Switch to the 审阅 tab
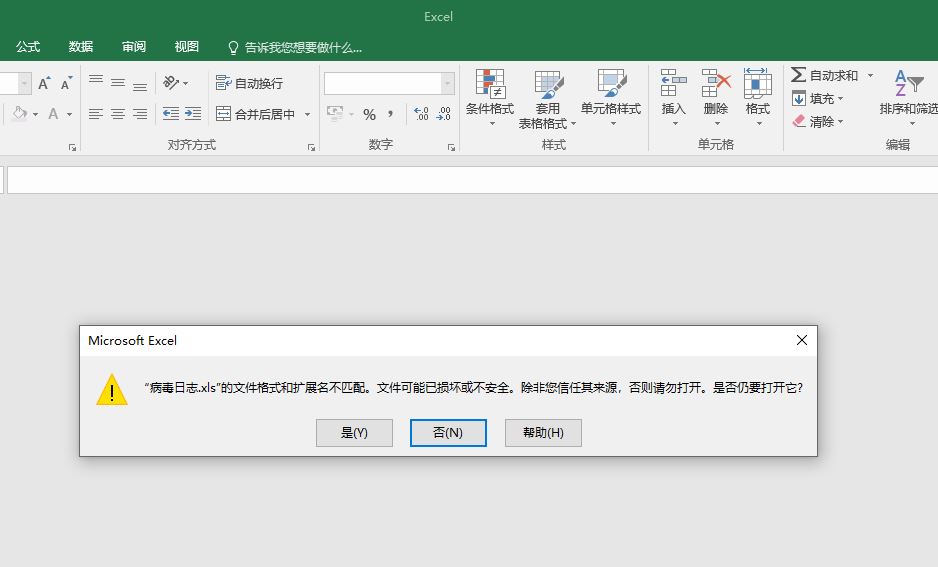The image size is (938, 567). [x=134, y=47]
